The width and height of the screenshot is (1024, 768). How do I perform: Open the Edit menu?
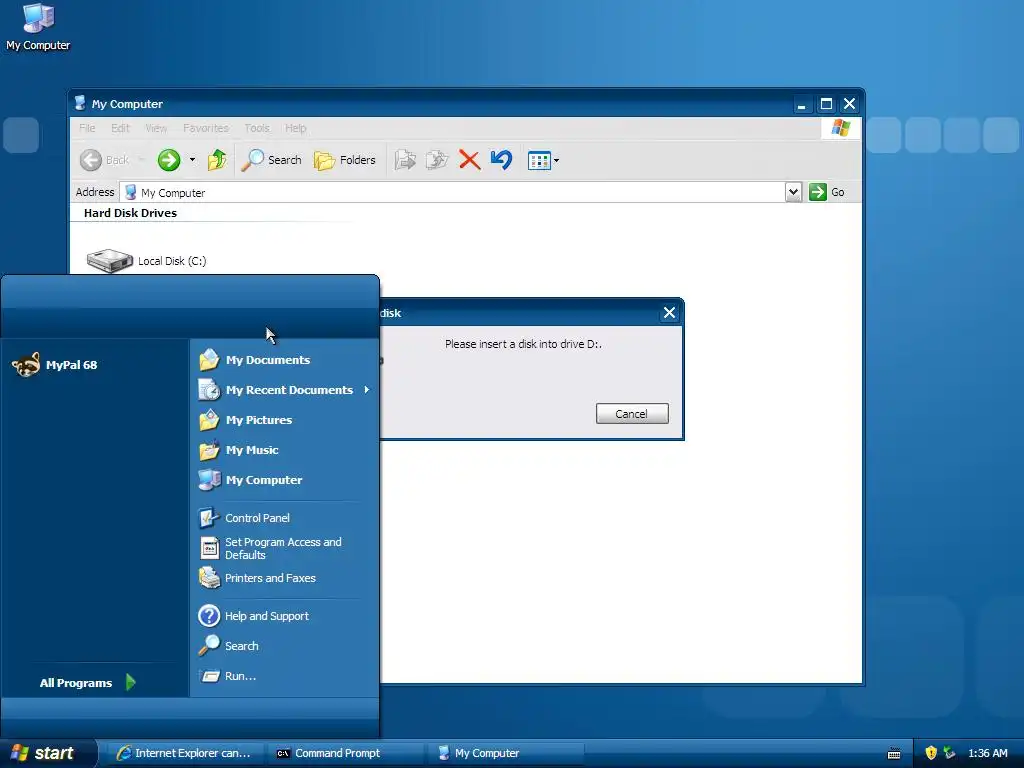pos(120,128)
